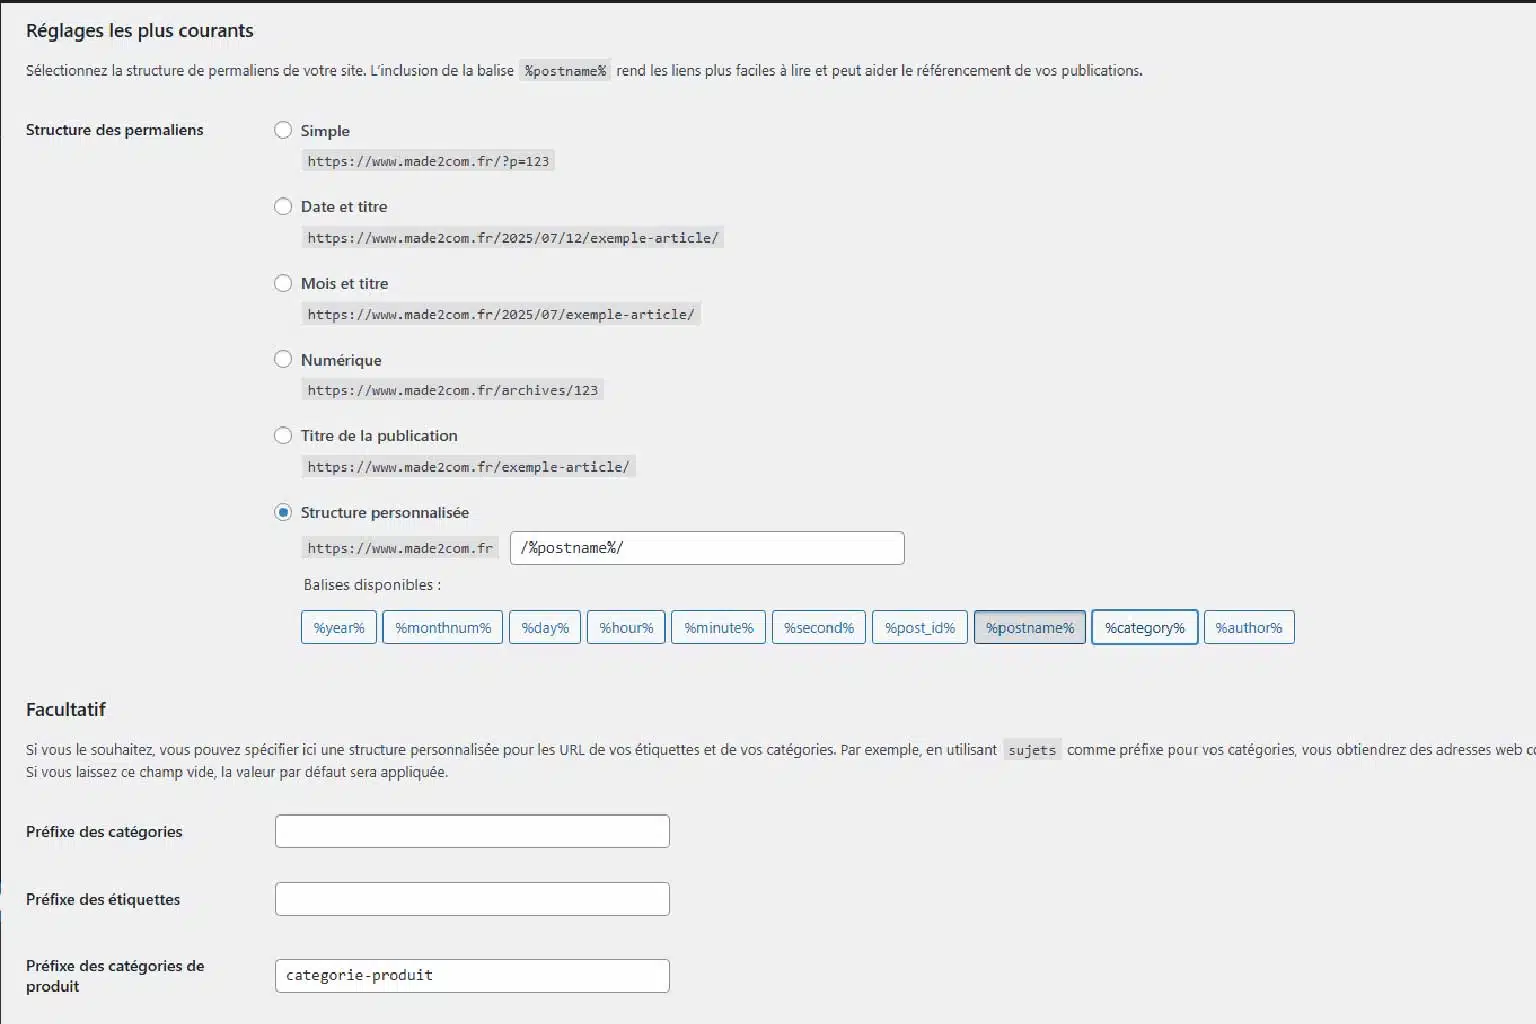
Task: Click the Réglages les plus courants heading
Action: click(x=140, y=31)
